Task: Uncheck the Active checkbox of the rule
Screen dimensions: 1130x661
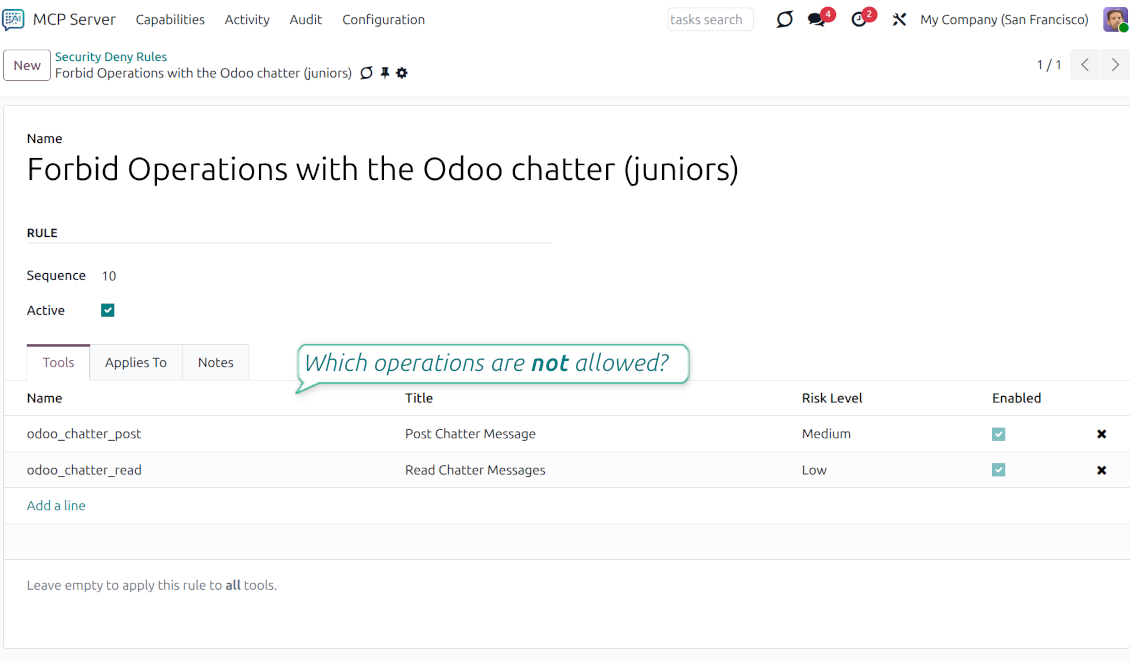Action: click(x=107, y=310)
